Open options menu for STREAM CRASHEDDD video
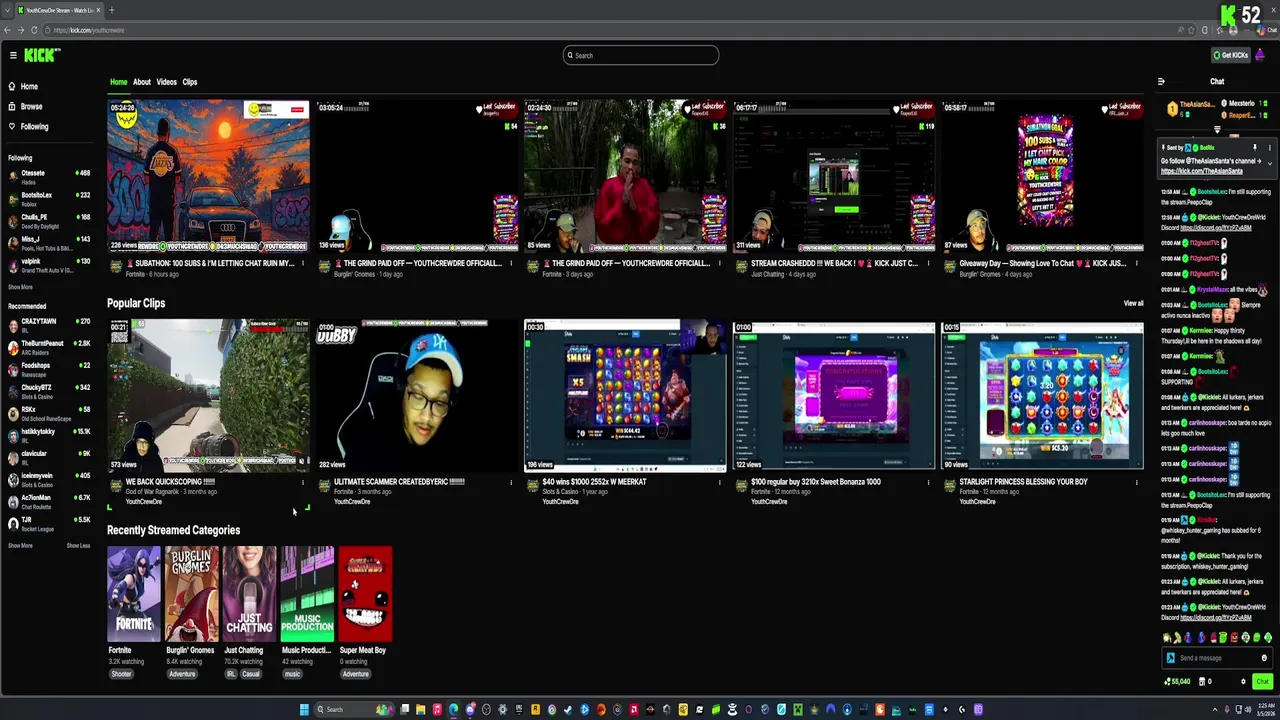 [x=928, y=264]
